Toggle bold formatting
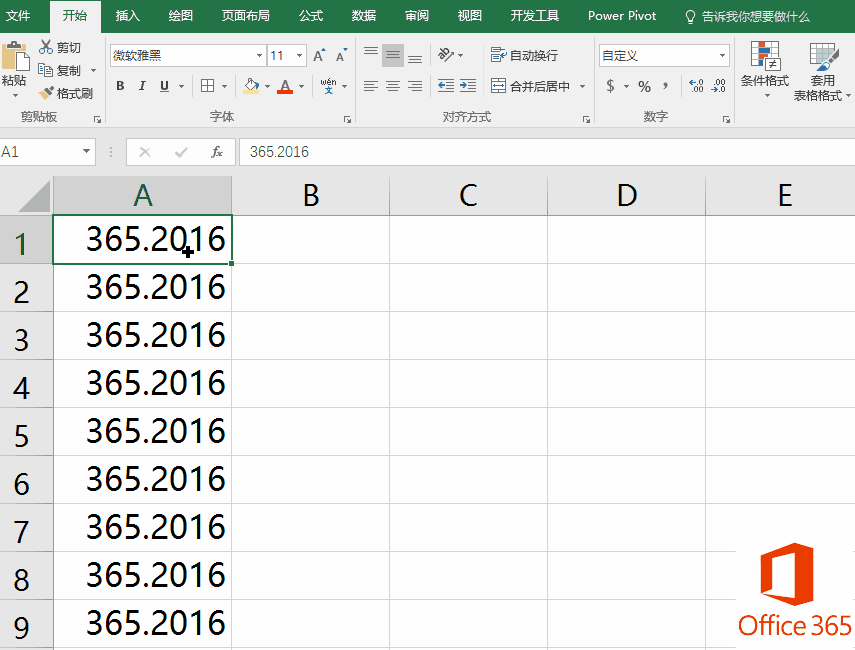Screen dimensions: 855x650 coord(120,86)
